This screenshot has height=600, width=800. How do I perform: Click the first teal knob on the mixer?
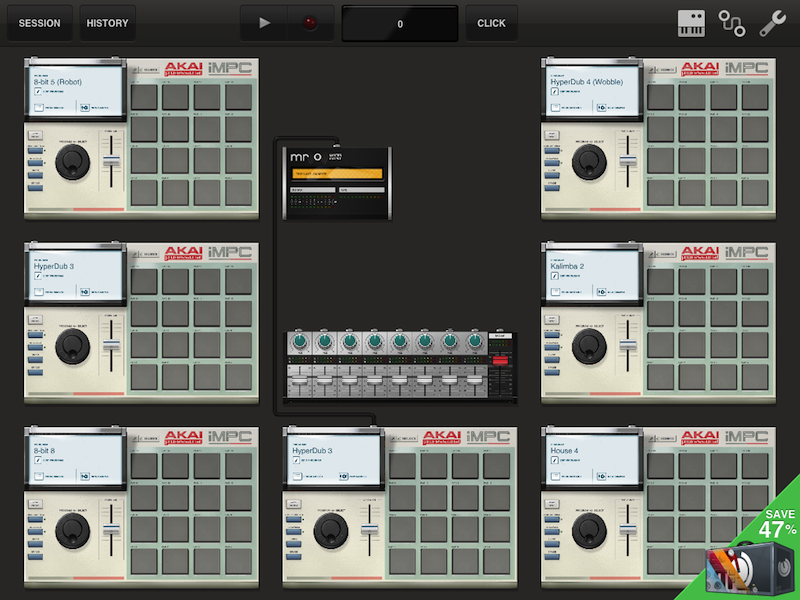point(299,341)
